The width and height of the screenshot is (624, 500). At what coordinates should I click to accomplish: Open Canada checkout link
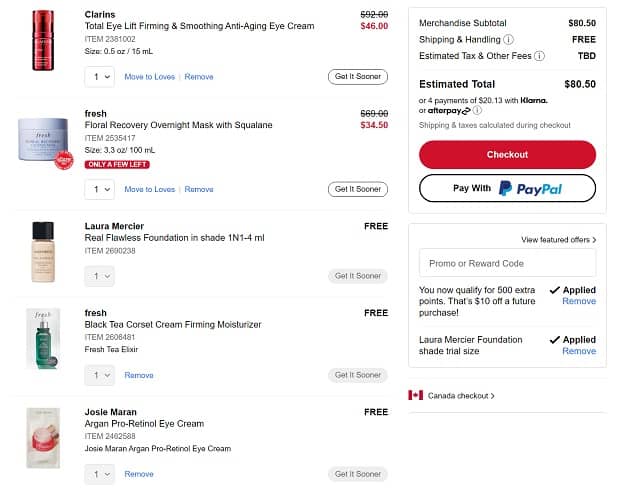461,396
